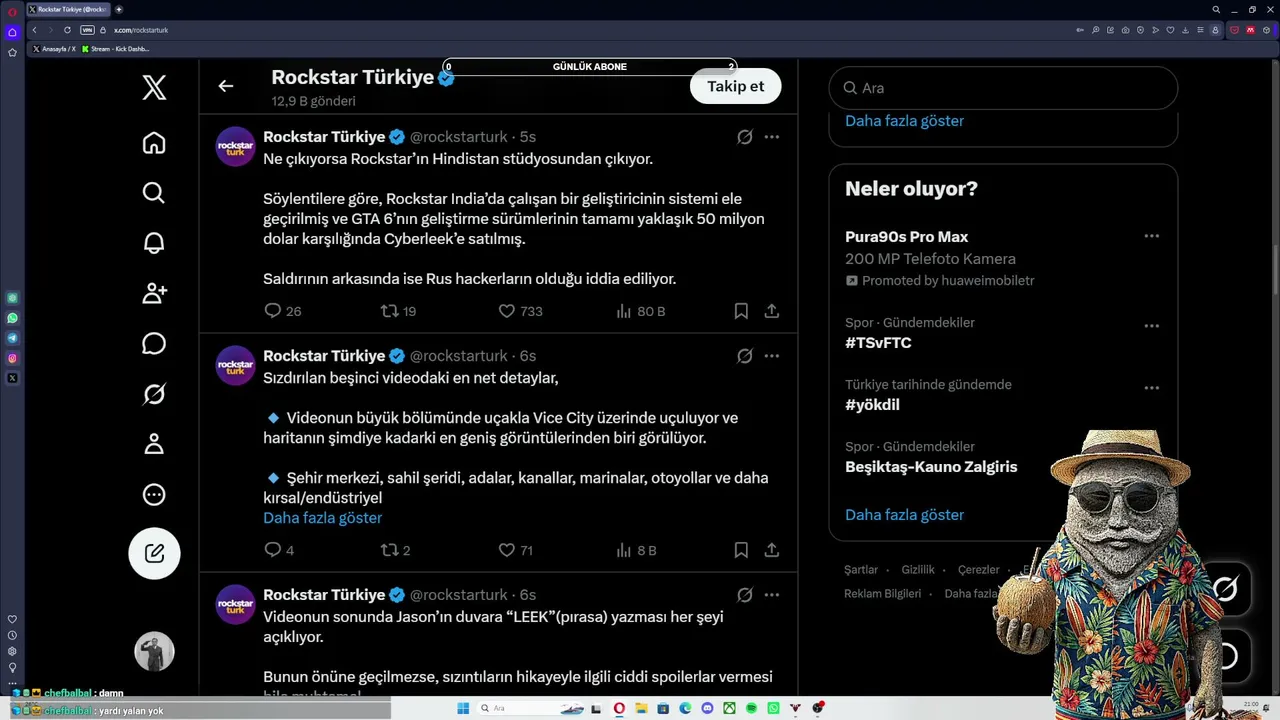Open Grok from the X sidebar
Image resolution: width=1280 pixels, height=720 pixels.
[154, 394]
